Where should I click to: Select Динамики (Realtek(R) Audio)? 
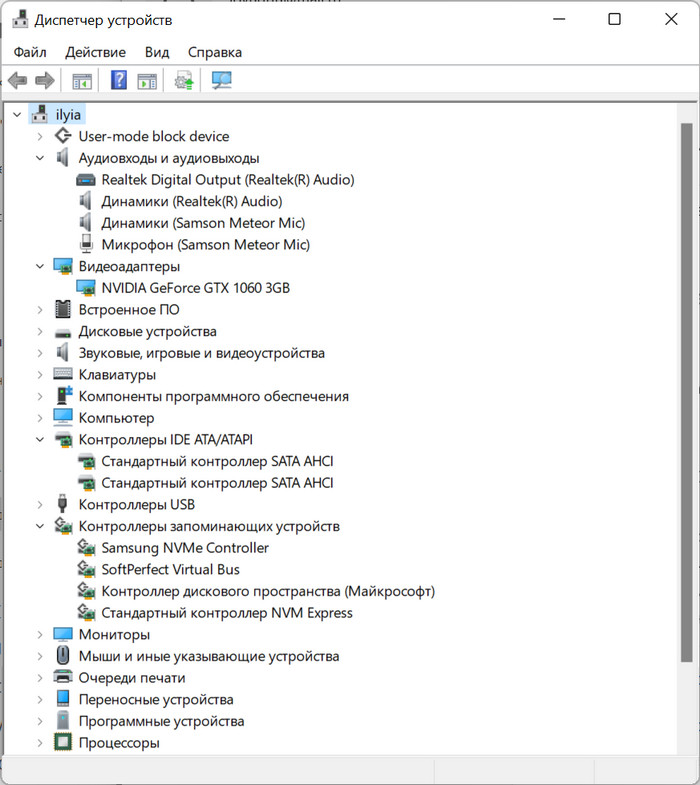pyautogui.click(x=192, y=201)
